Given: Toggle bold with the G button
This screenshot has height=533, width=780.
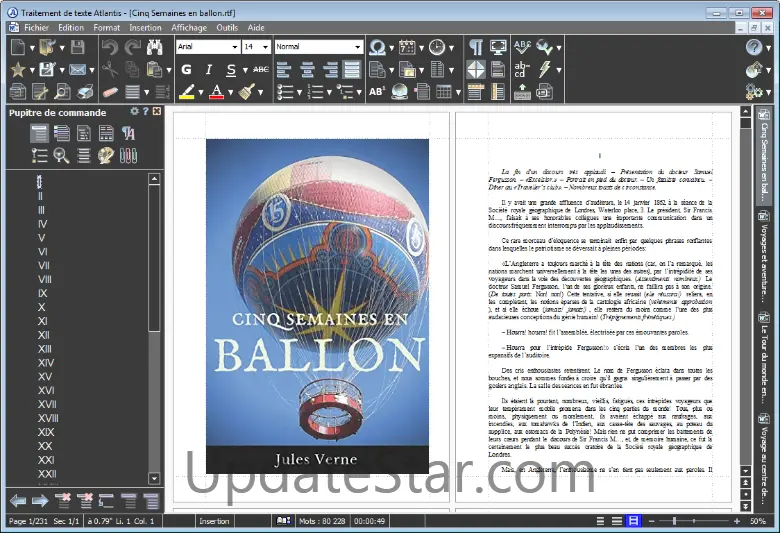Looking at the screenshot, I should 187,70.
